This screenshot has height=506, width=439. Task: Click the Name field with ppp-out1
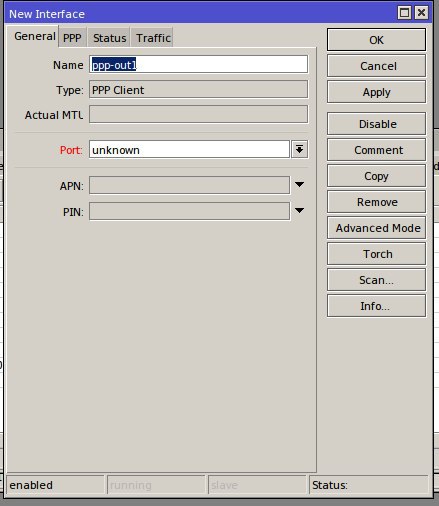click(198, 64)
